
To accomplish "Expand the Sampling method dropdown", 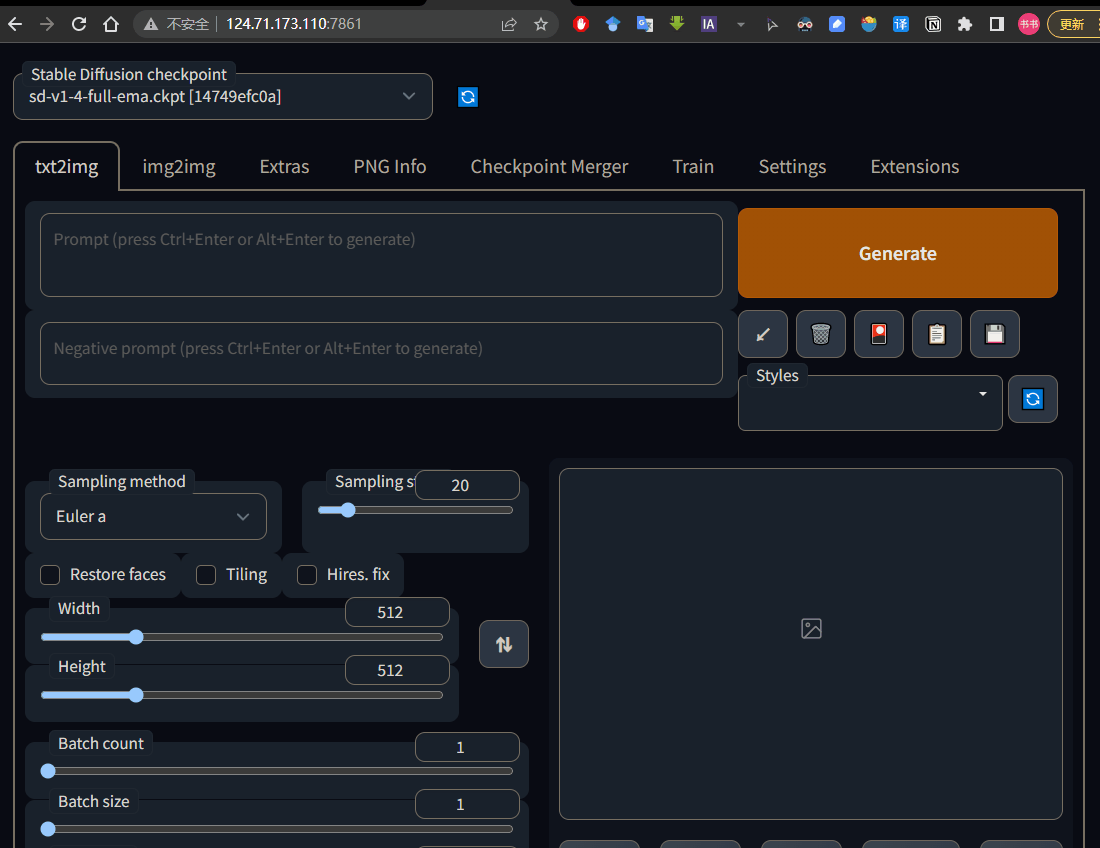I will (x=154, y=516).
